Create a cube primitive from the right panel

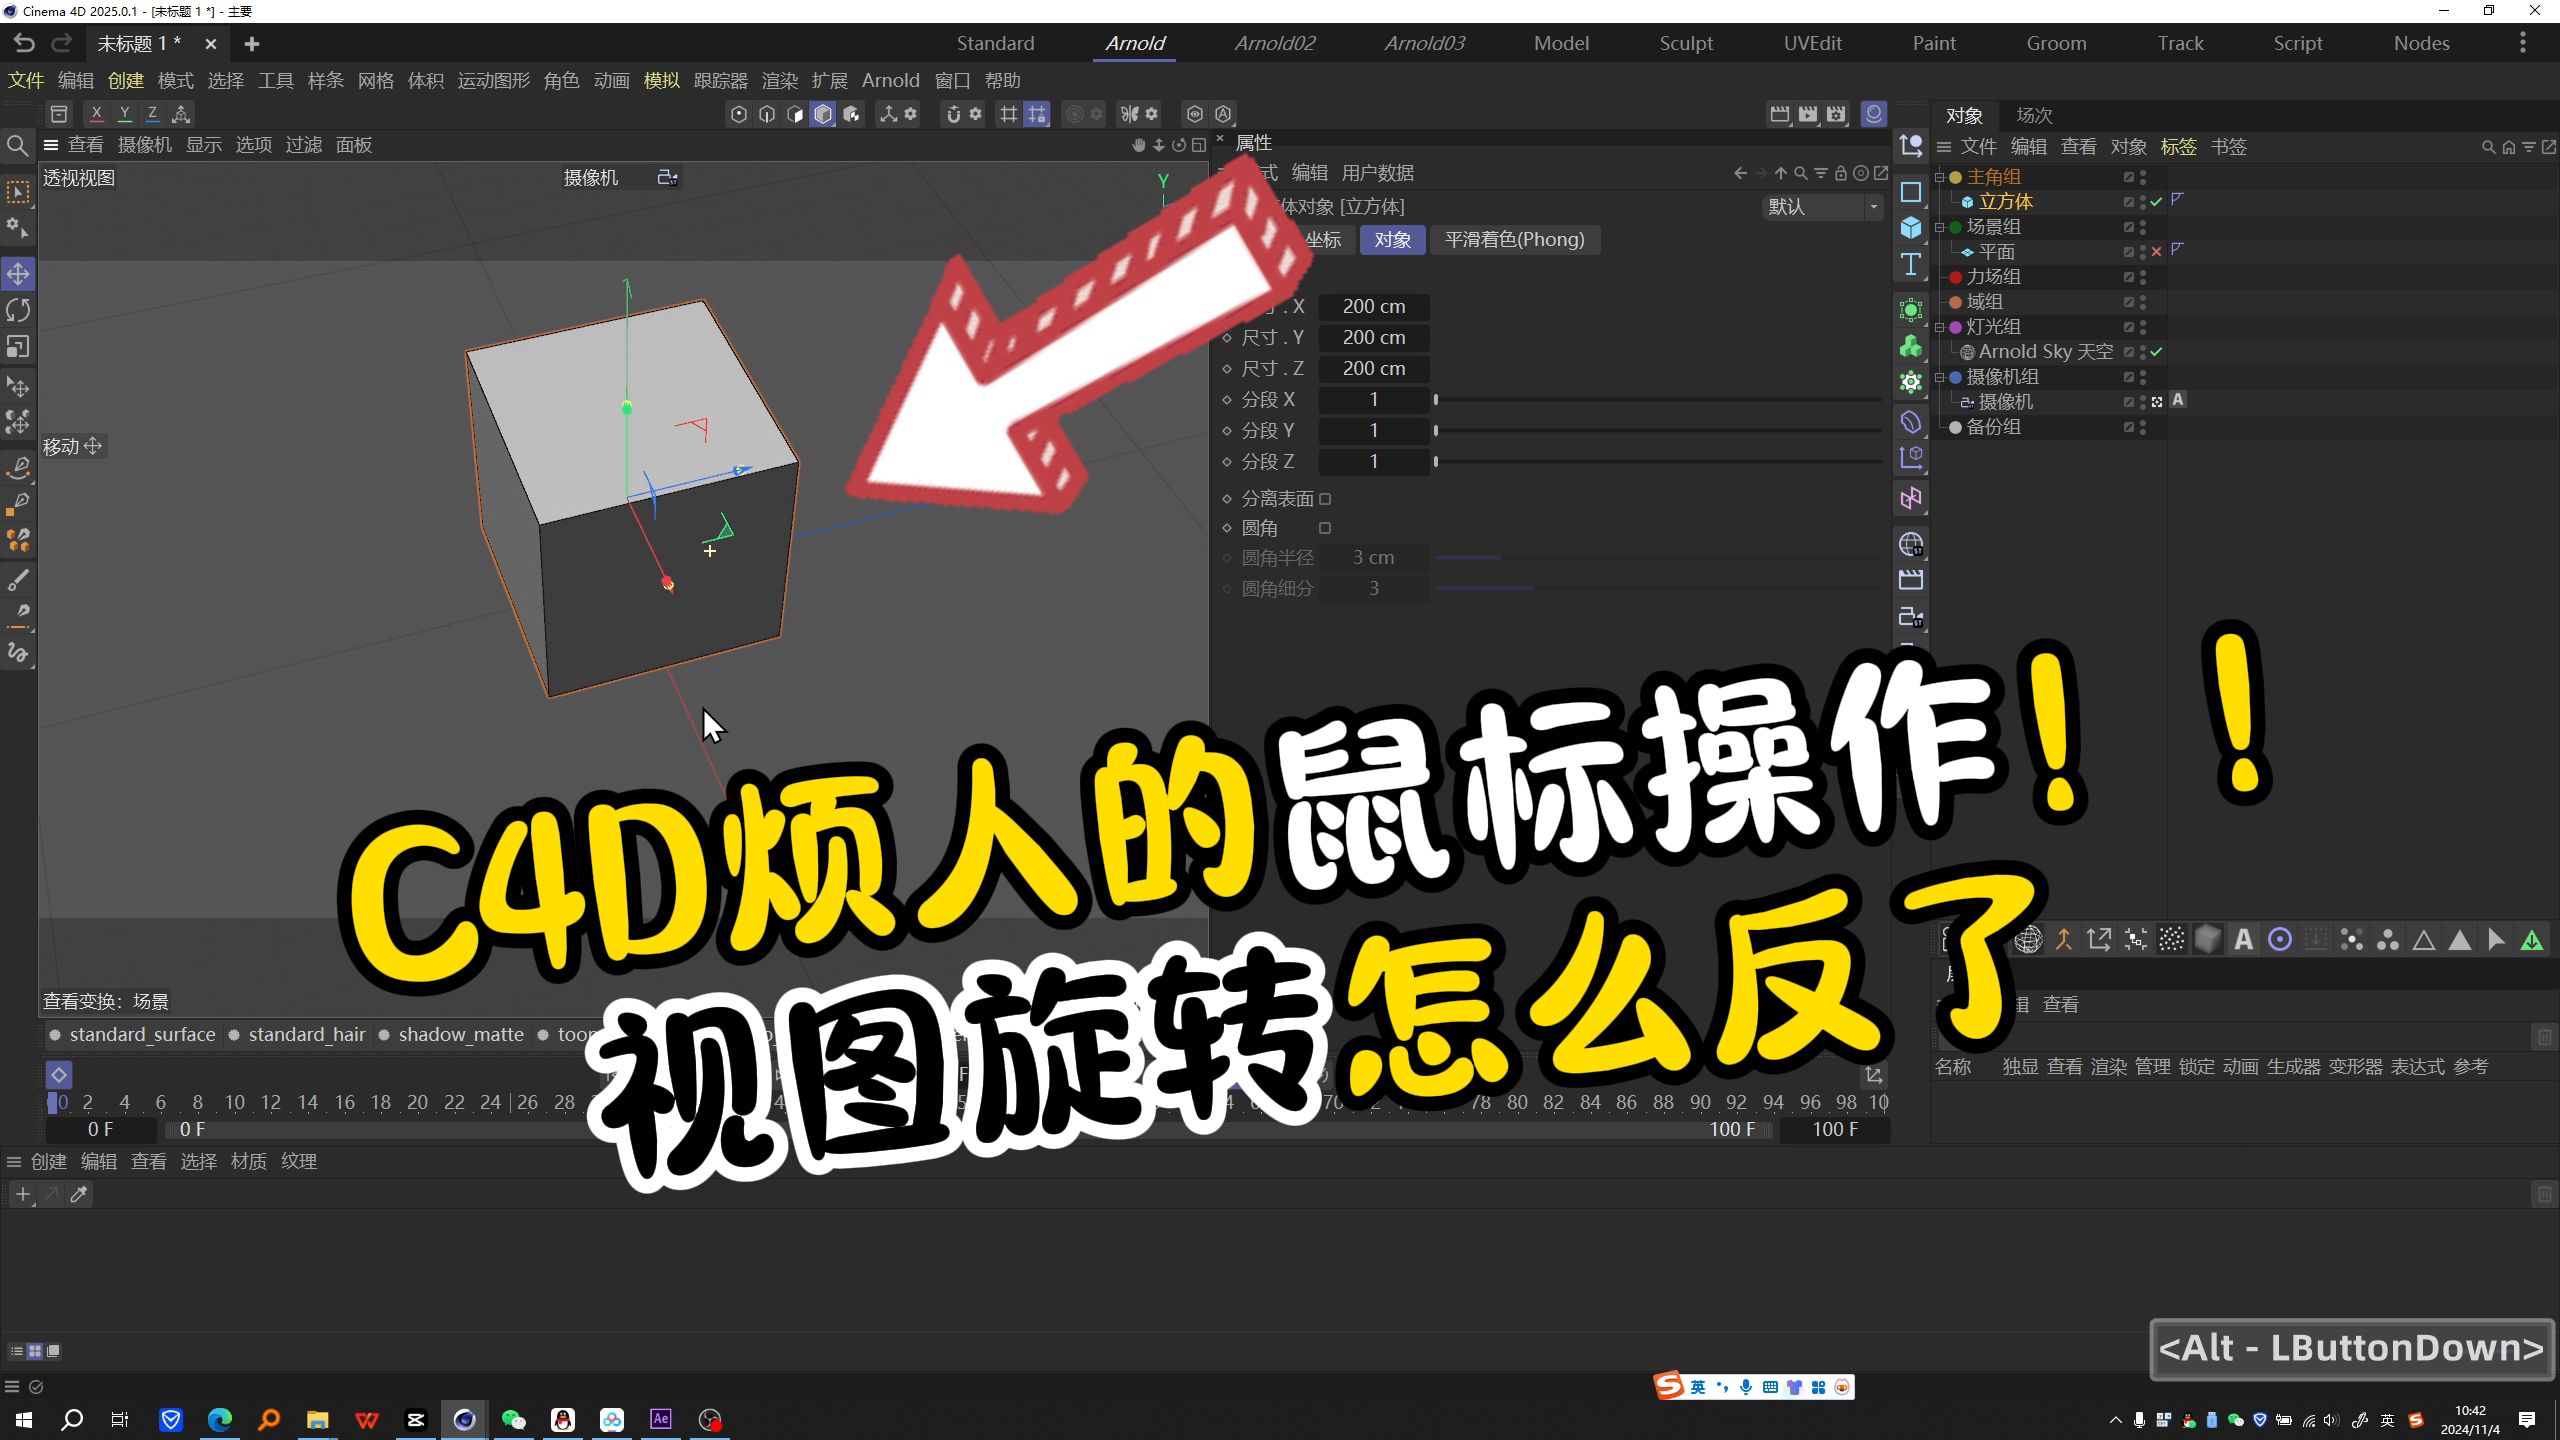[1911, 227]
